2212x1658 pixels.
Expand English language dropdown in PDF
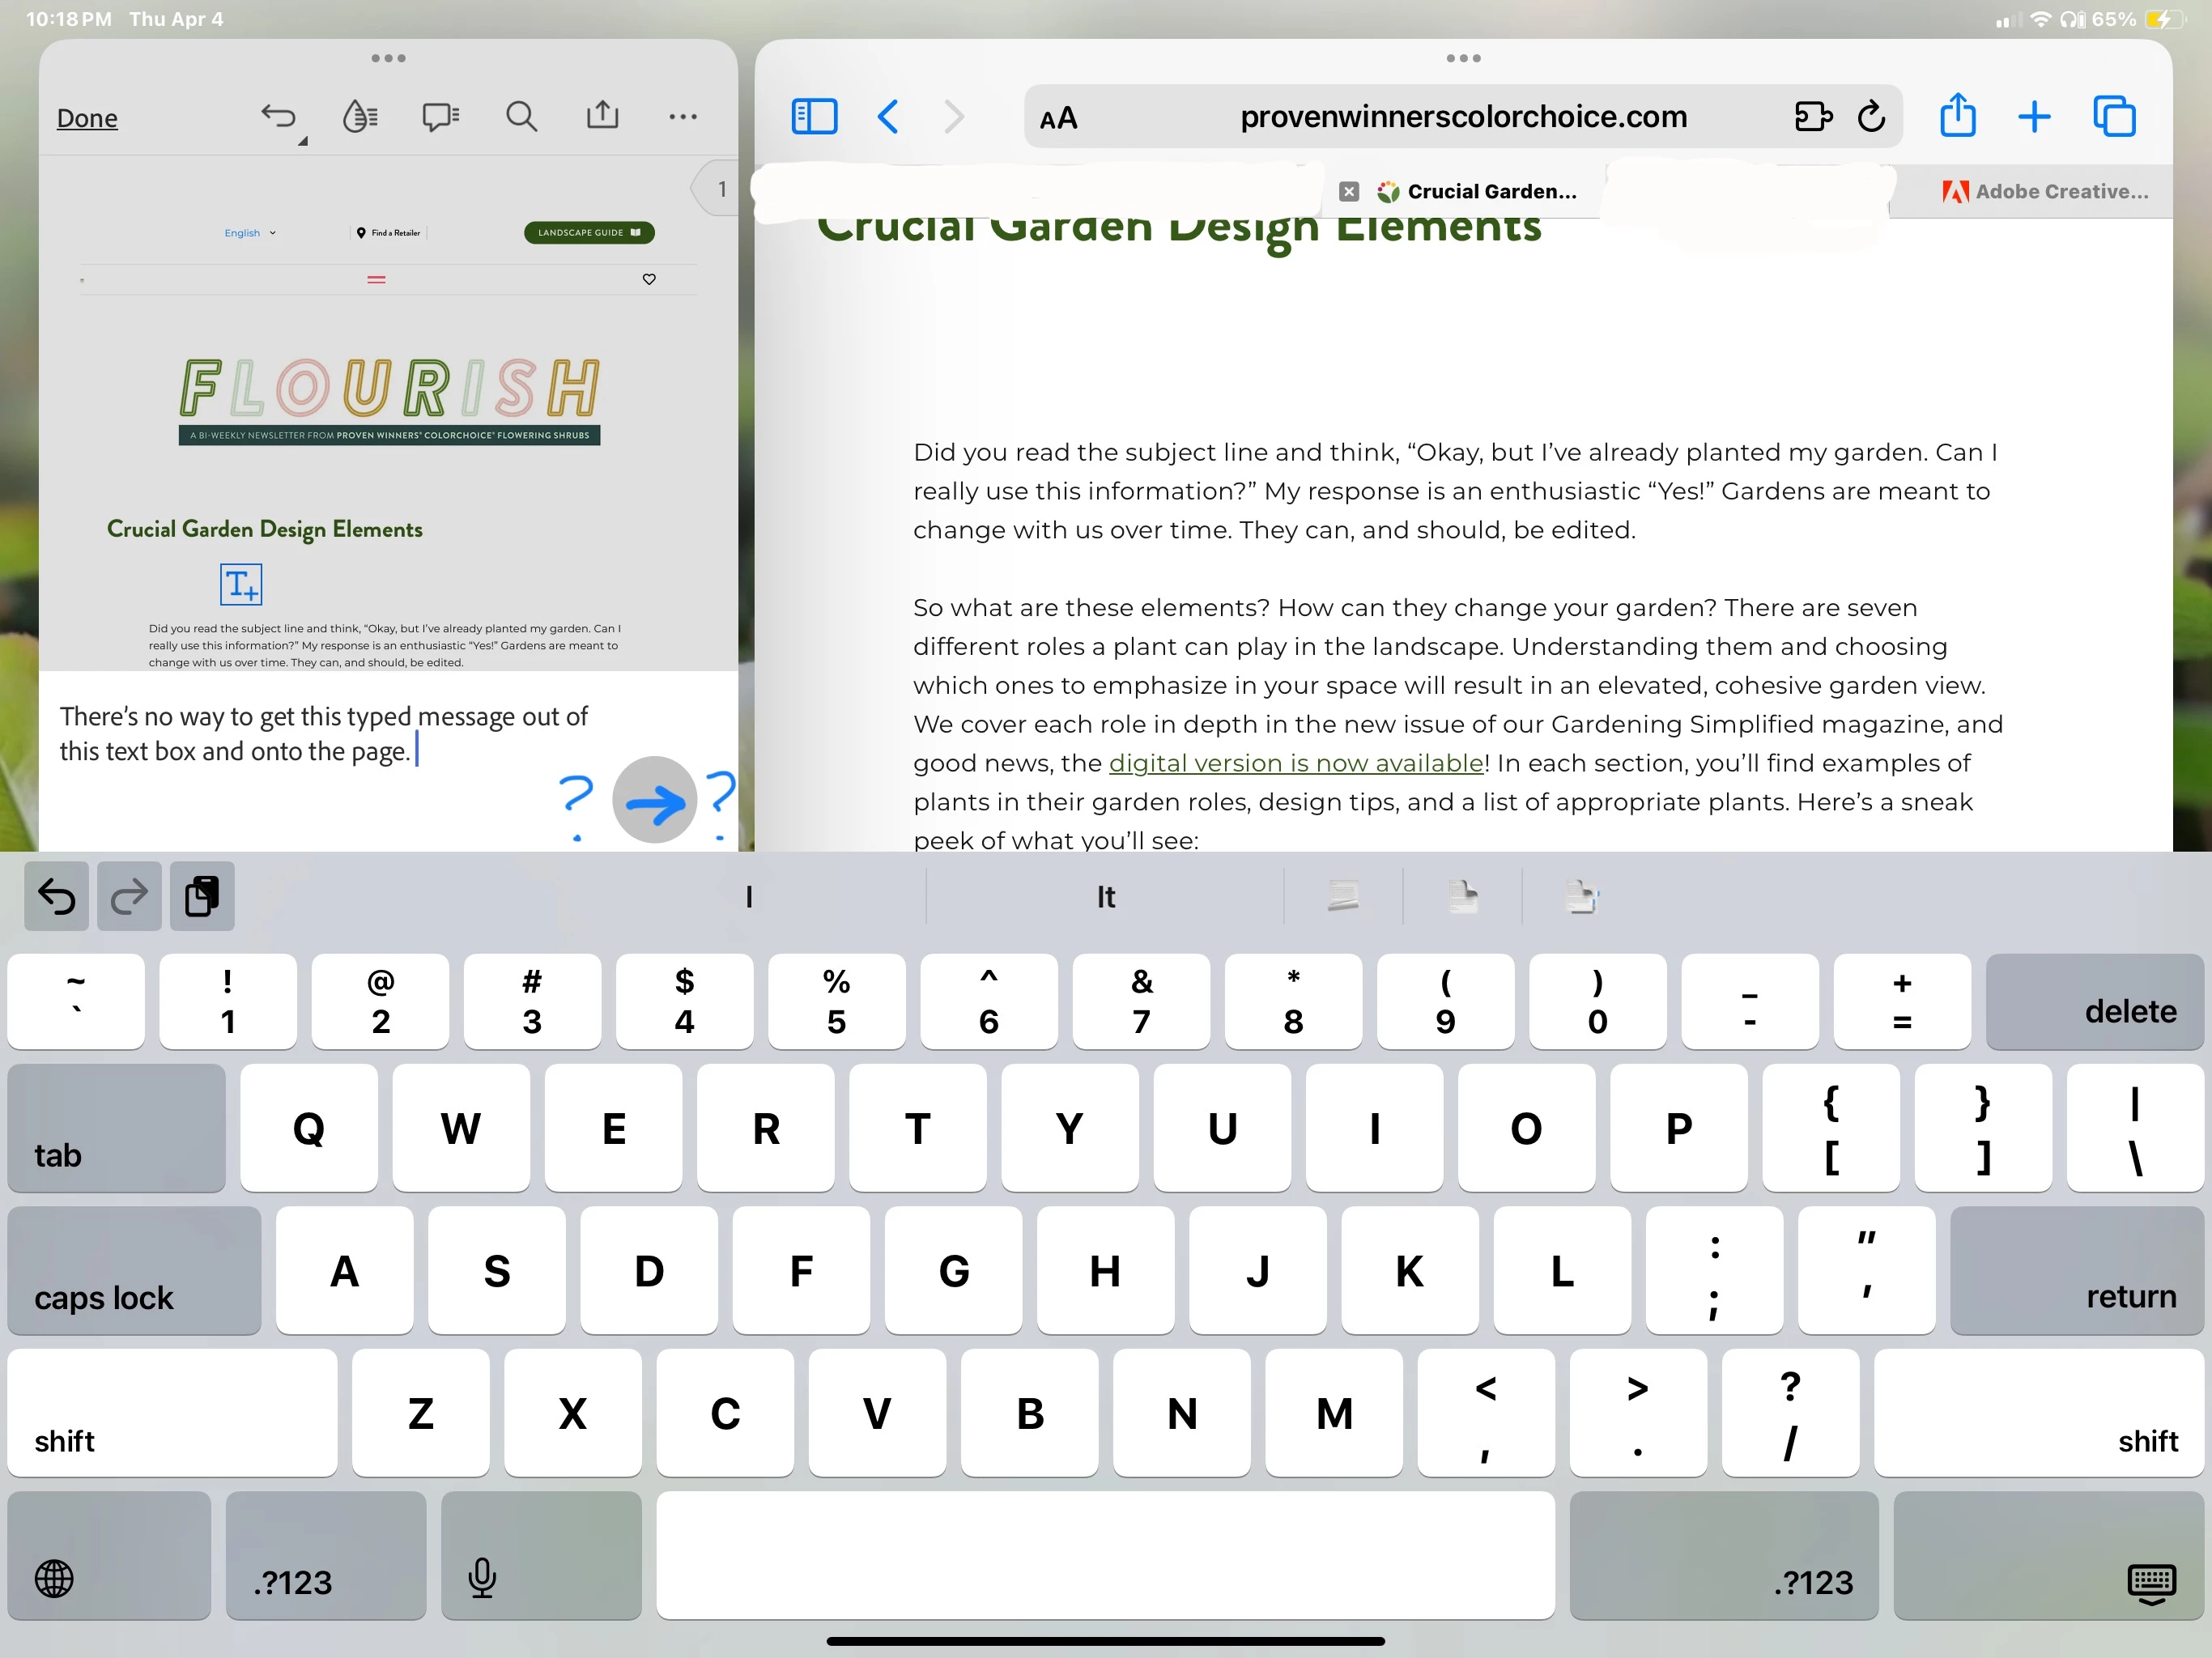(x=250, y=233)
